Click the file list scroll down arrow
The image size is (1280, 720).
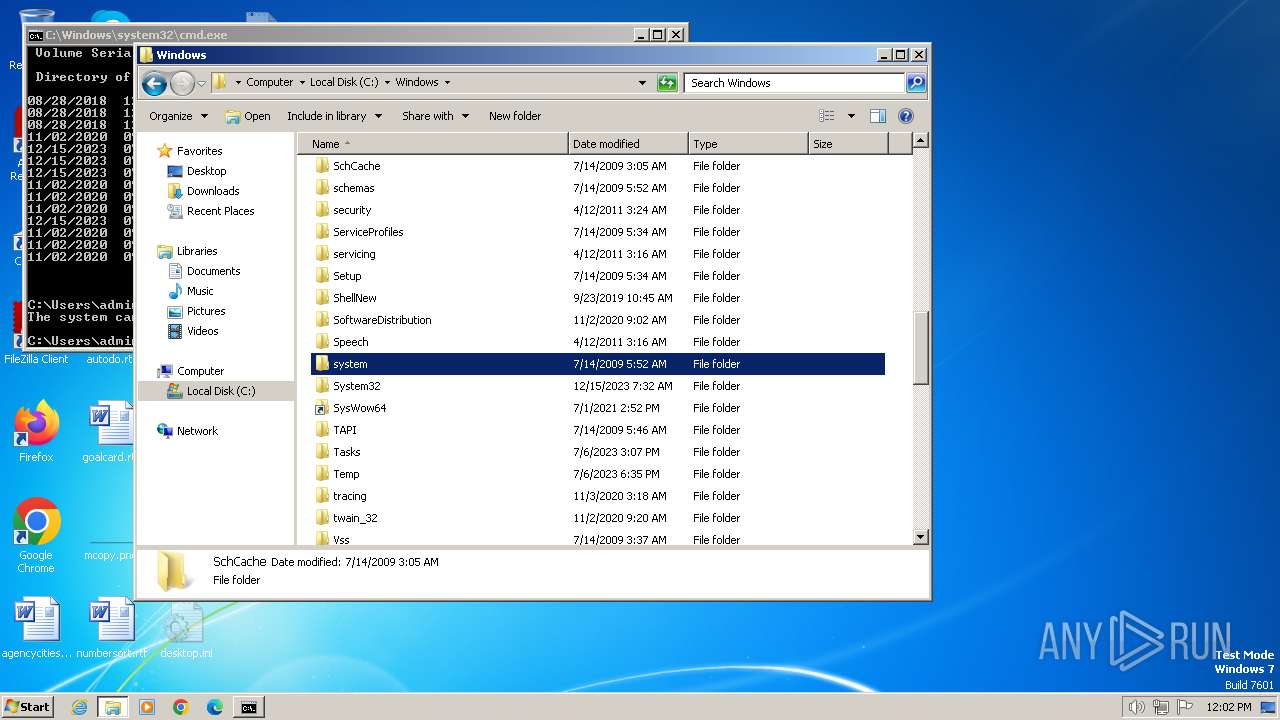click(921, 537)
